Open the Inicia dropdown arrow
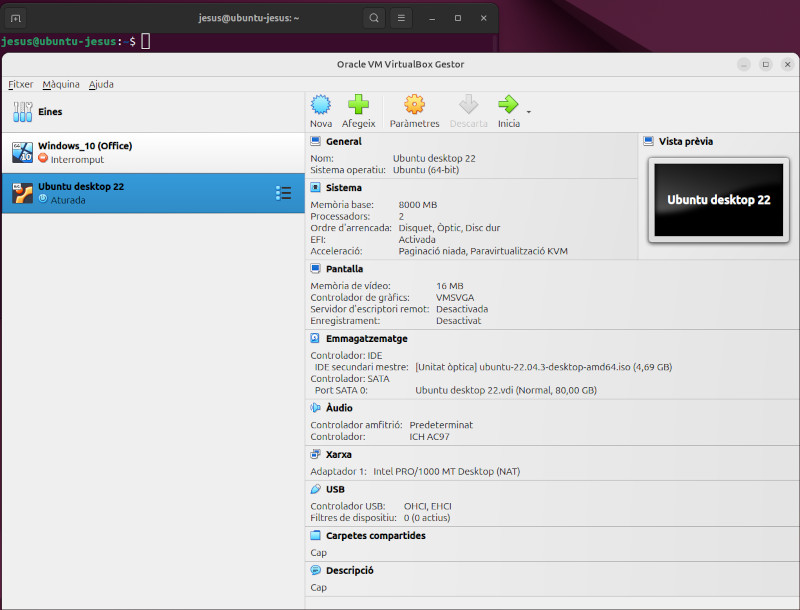This screenshot has height=610, width=800. pyautogui.click(x=527, y=110)
